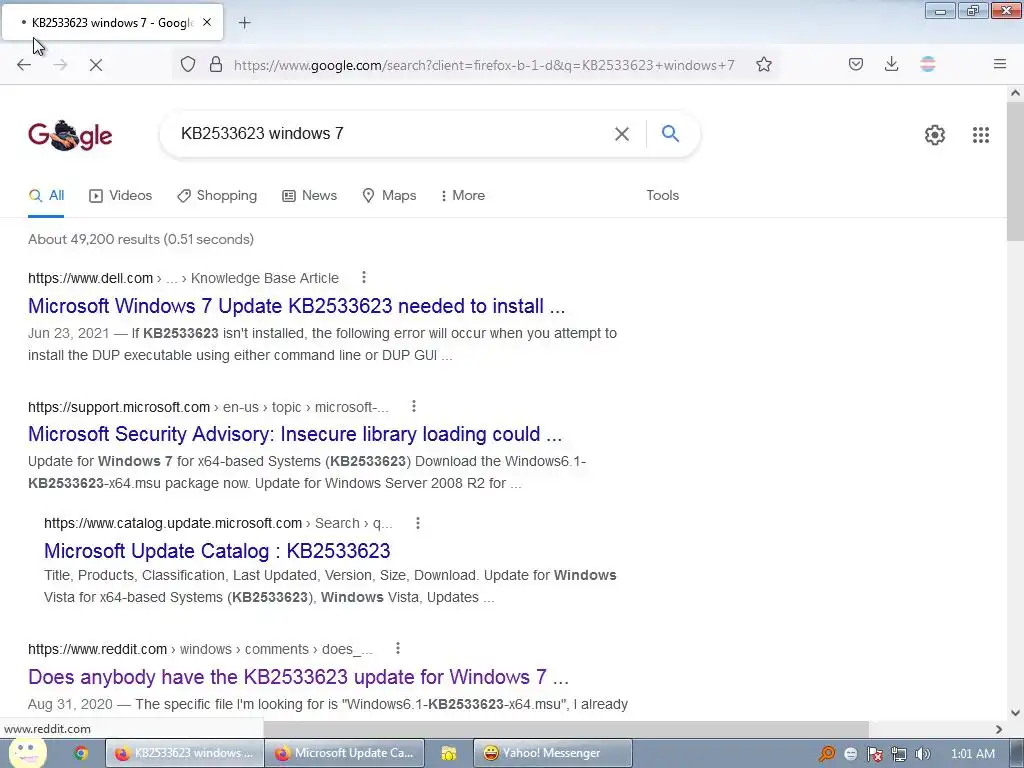
Task: Open Yahoo! Messenger from taskbar
Action: (x=552, y=754)
